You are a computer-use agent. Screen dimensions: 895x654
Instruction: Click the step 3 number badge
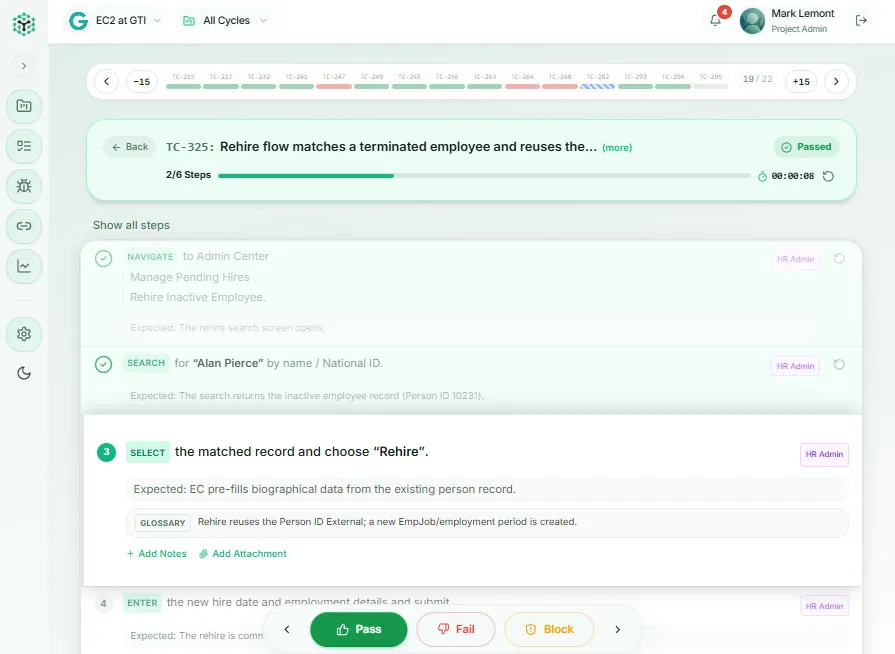tap(106, 452)
